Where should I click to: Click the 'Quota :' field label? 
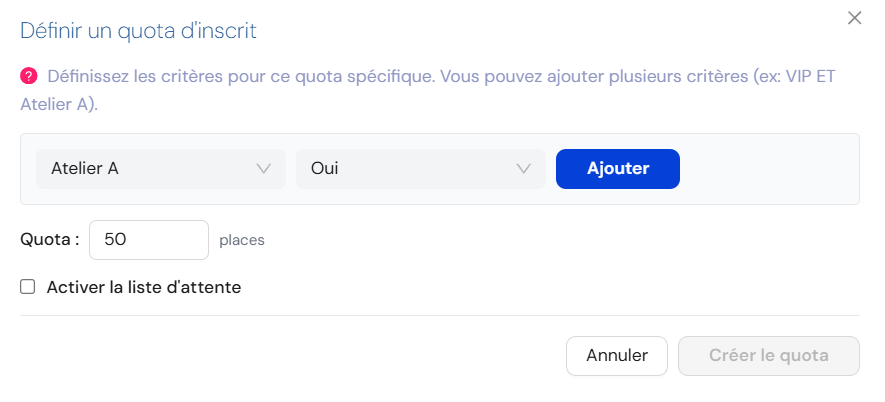point(50,240)
